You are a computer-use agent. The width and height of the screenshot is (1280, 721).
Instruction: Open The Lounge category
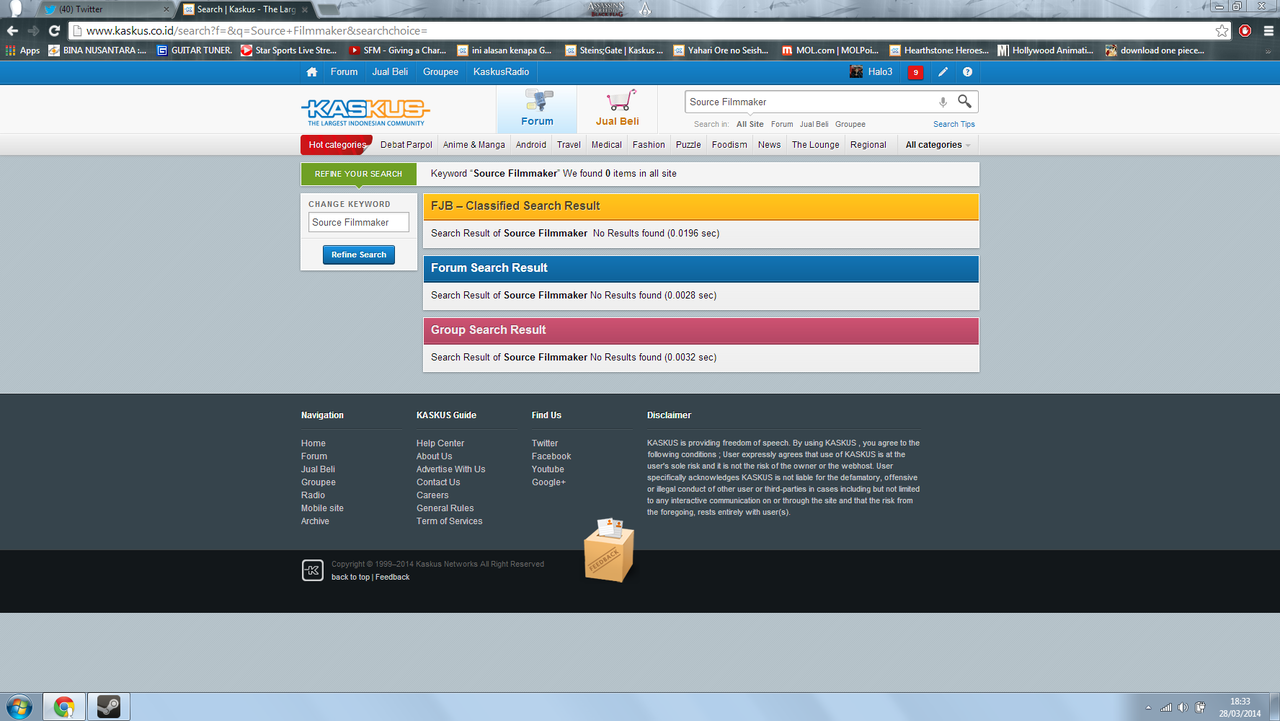pos(816,145)
